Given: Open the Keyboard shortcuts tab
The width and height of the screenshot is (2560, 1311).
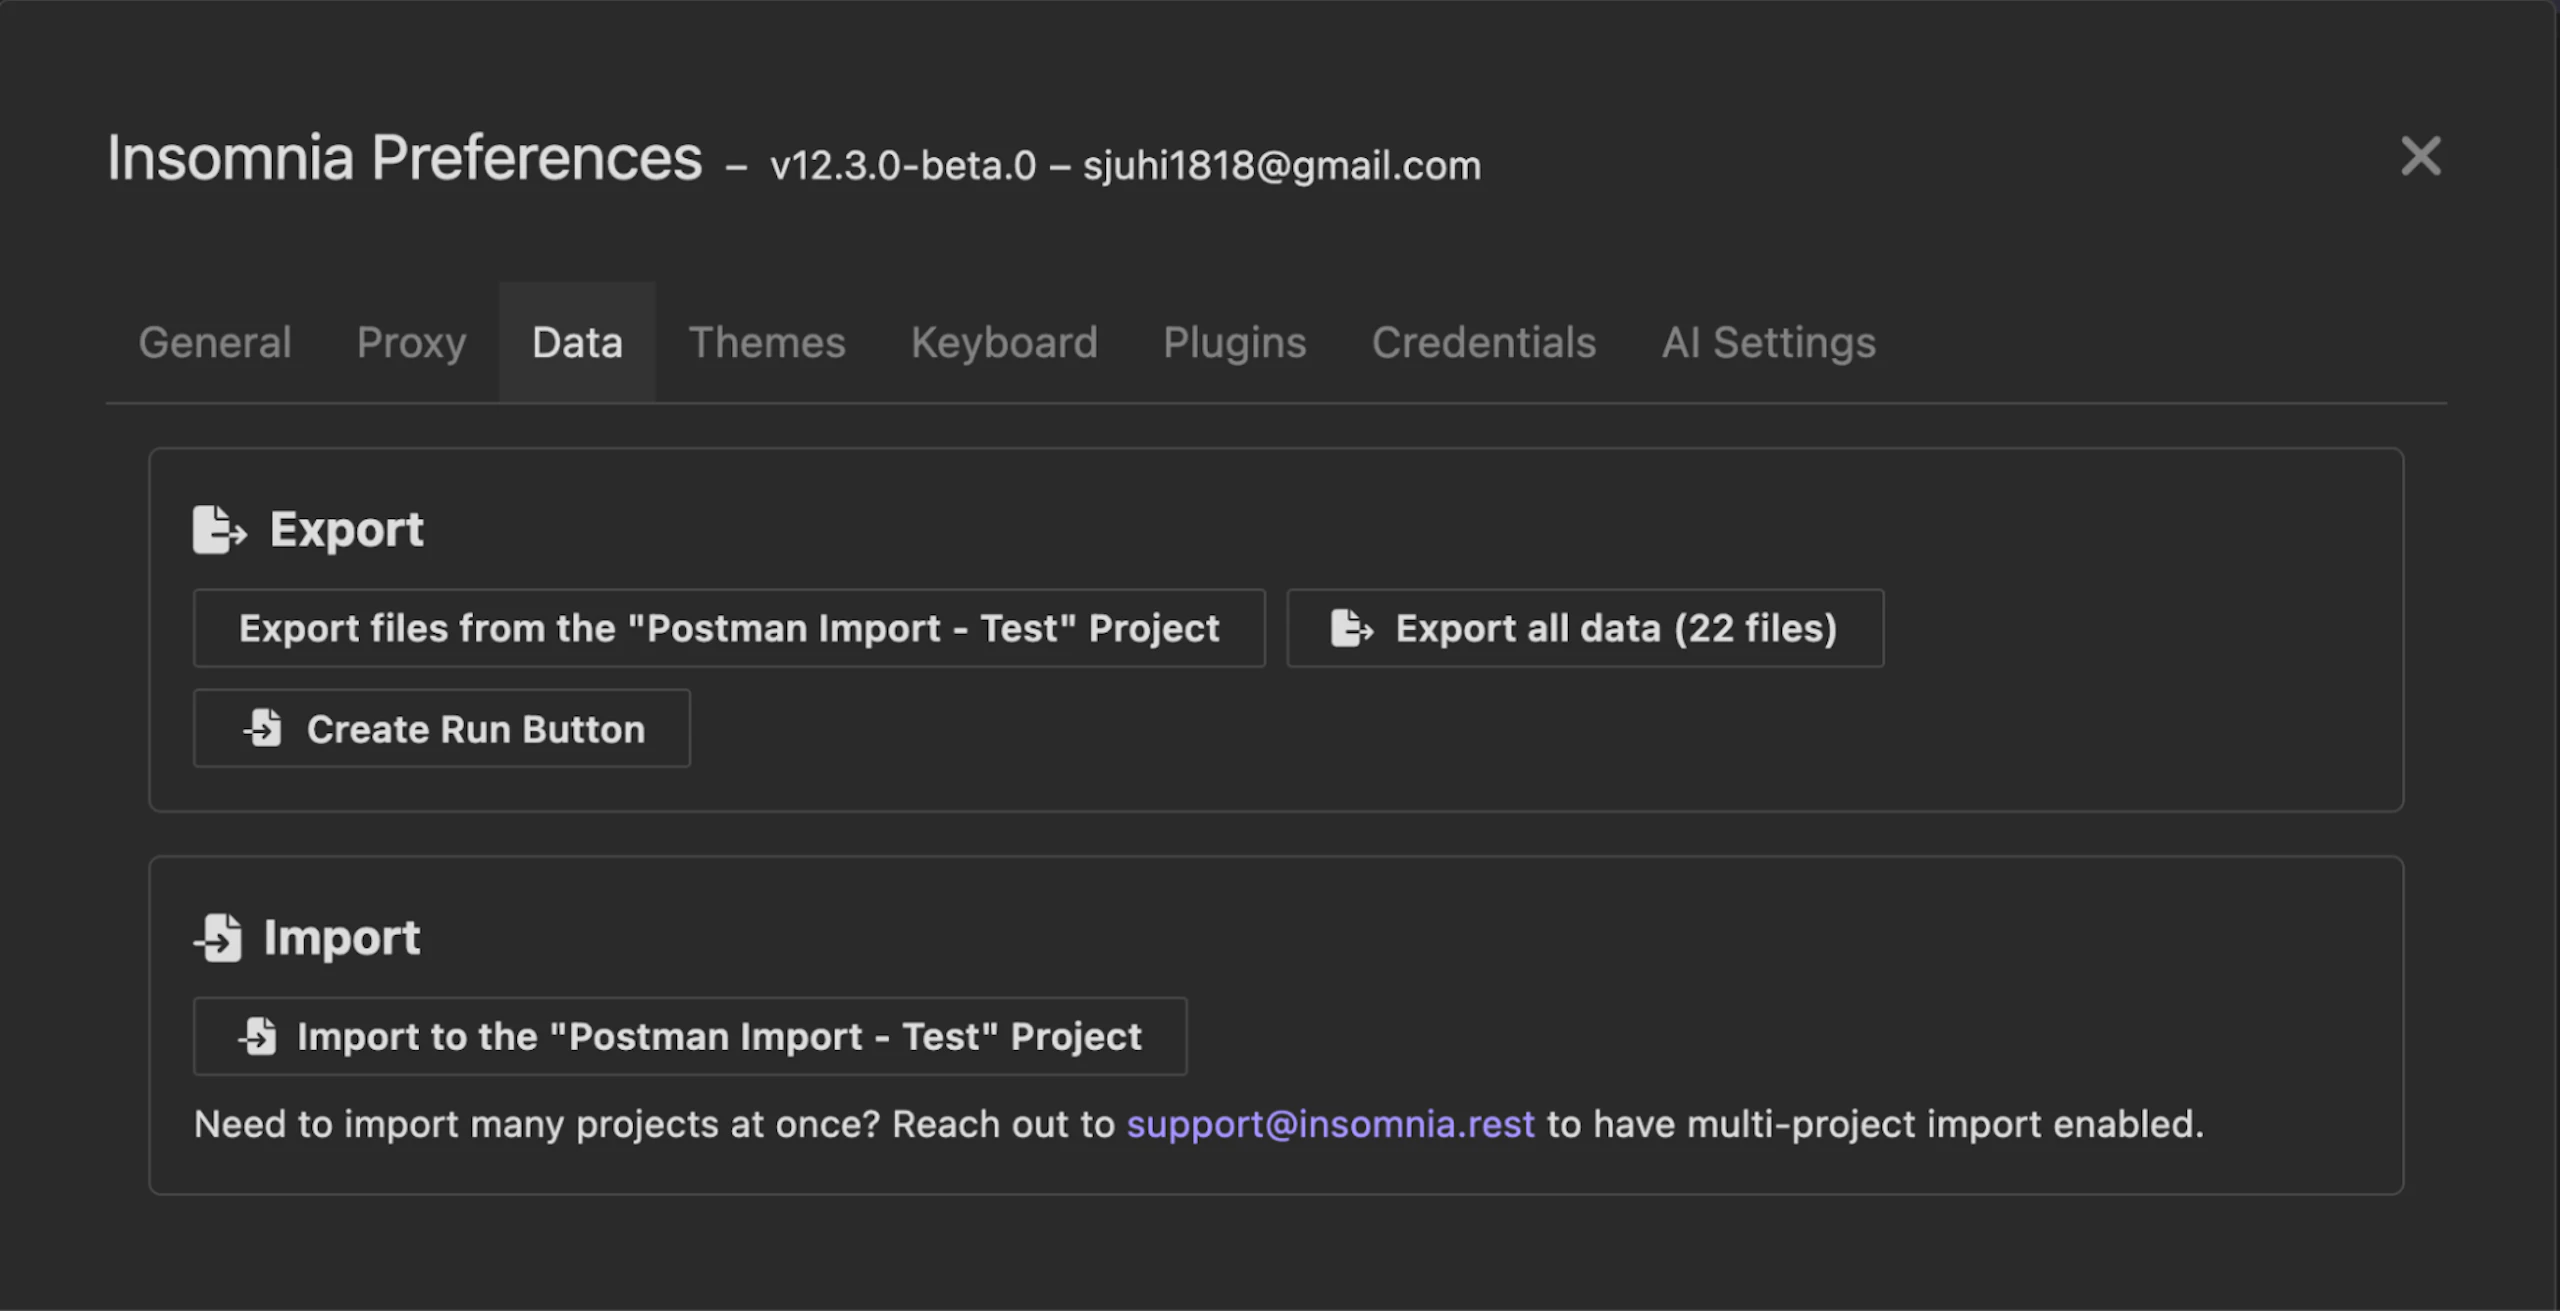Looking at the screenshot, I should [x=1004, y=343].
